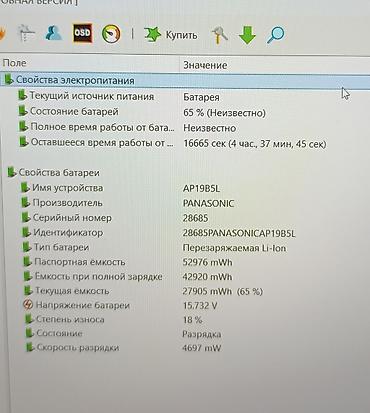Open the wrench and tools toolbar icon
This screenshot has height=413, width=370.
tap(220, 35)
